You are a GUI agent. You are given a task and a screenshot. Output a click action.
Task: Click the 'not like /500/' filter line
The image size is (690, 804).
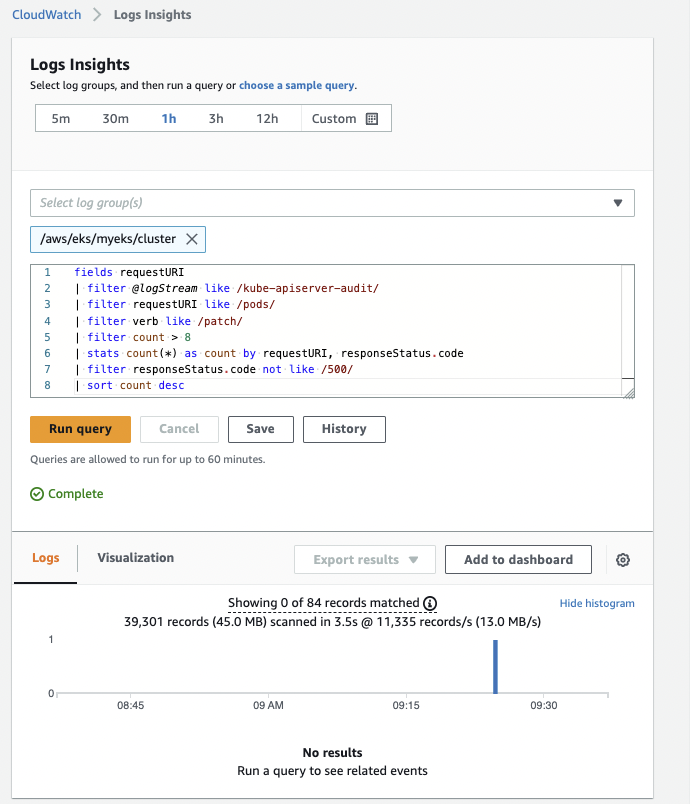214,369
